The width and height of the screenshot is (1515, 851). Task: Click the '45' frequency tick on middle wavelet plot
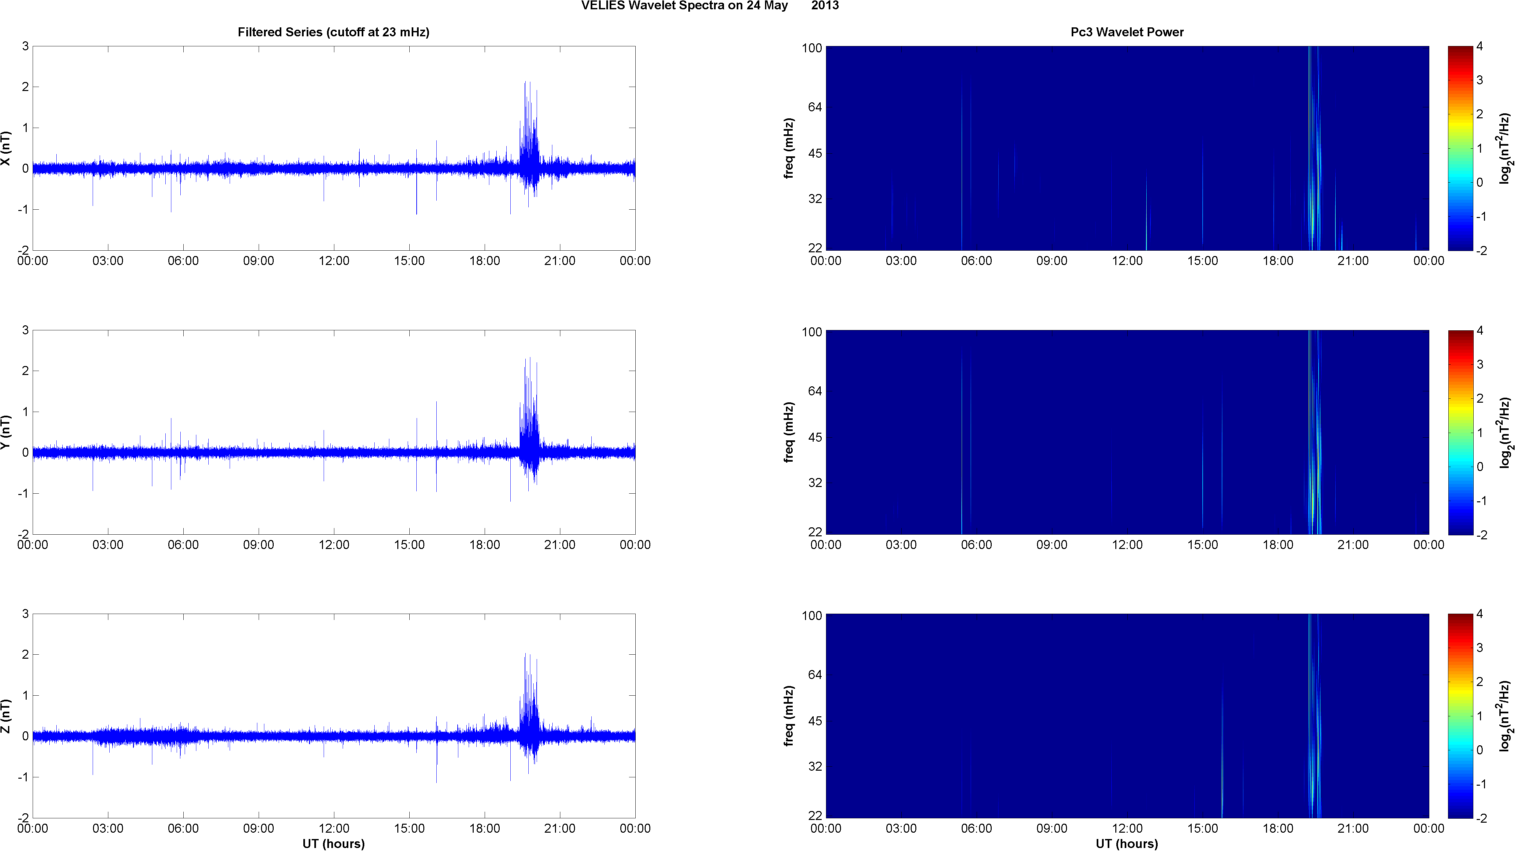(814, 437)
